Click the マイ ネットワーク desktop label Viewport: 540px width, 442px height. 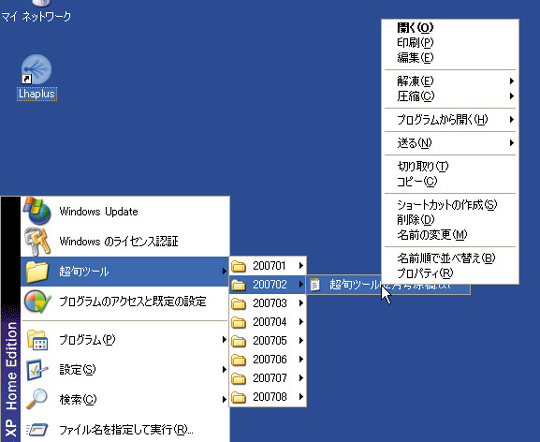(x=36, y=17)
